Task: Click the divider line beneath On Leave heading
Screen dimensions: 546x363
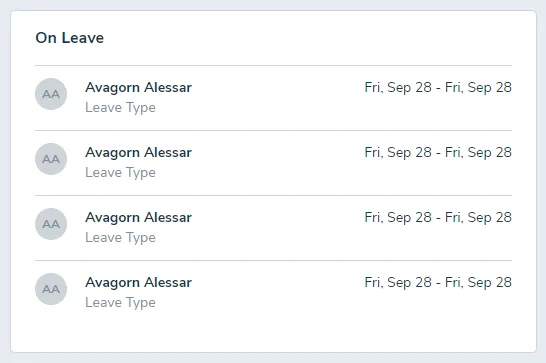Action: click(273, 65)
